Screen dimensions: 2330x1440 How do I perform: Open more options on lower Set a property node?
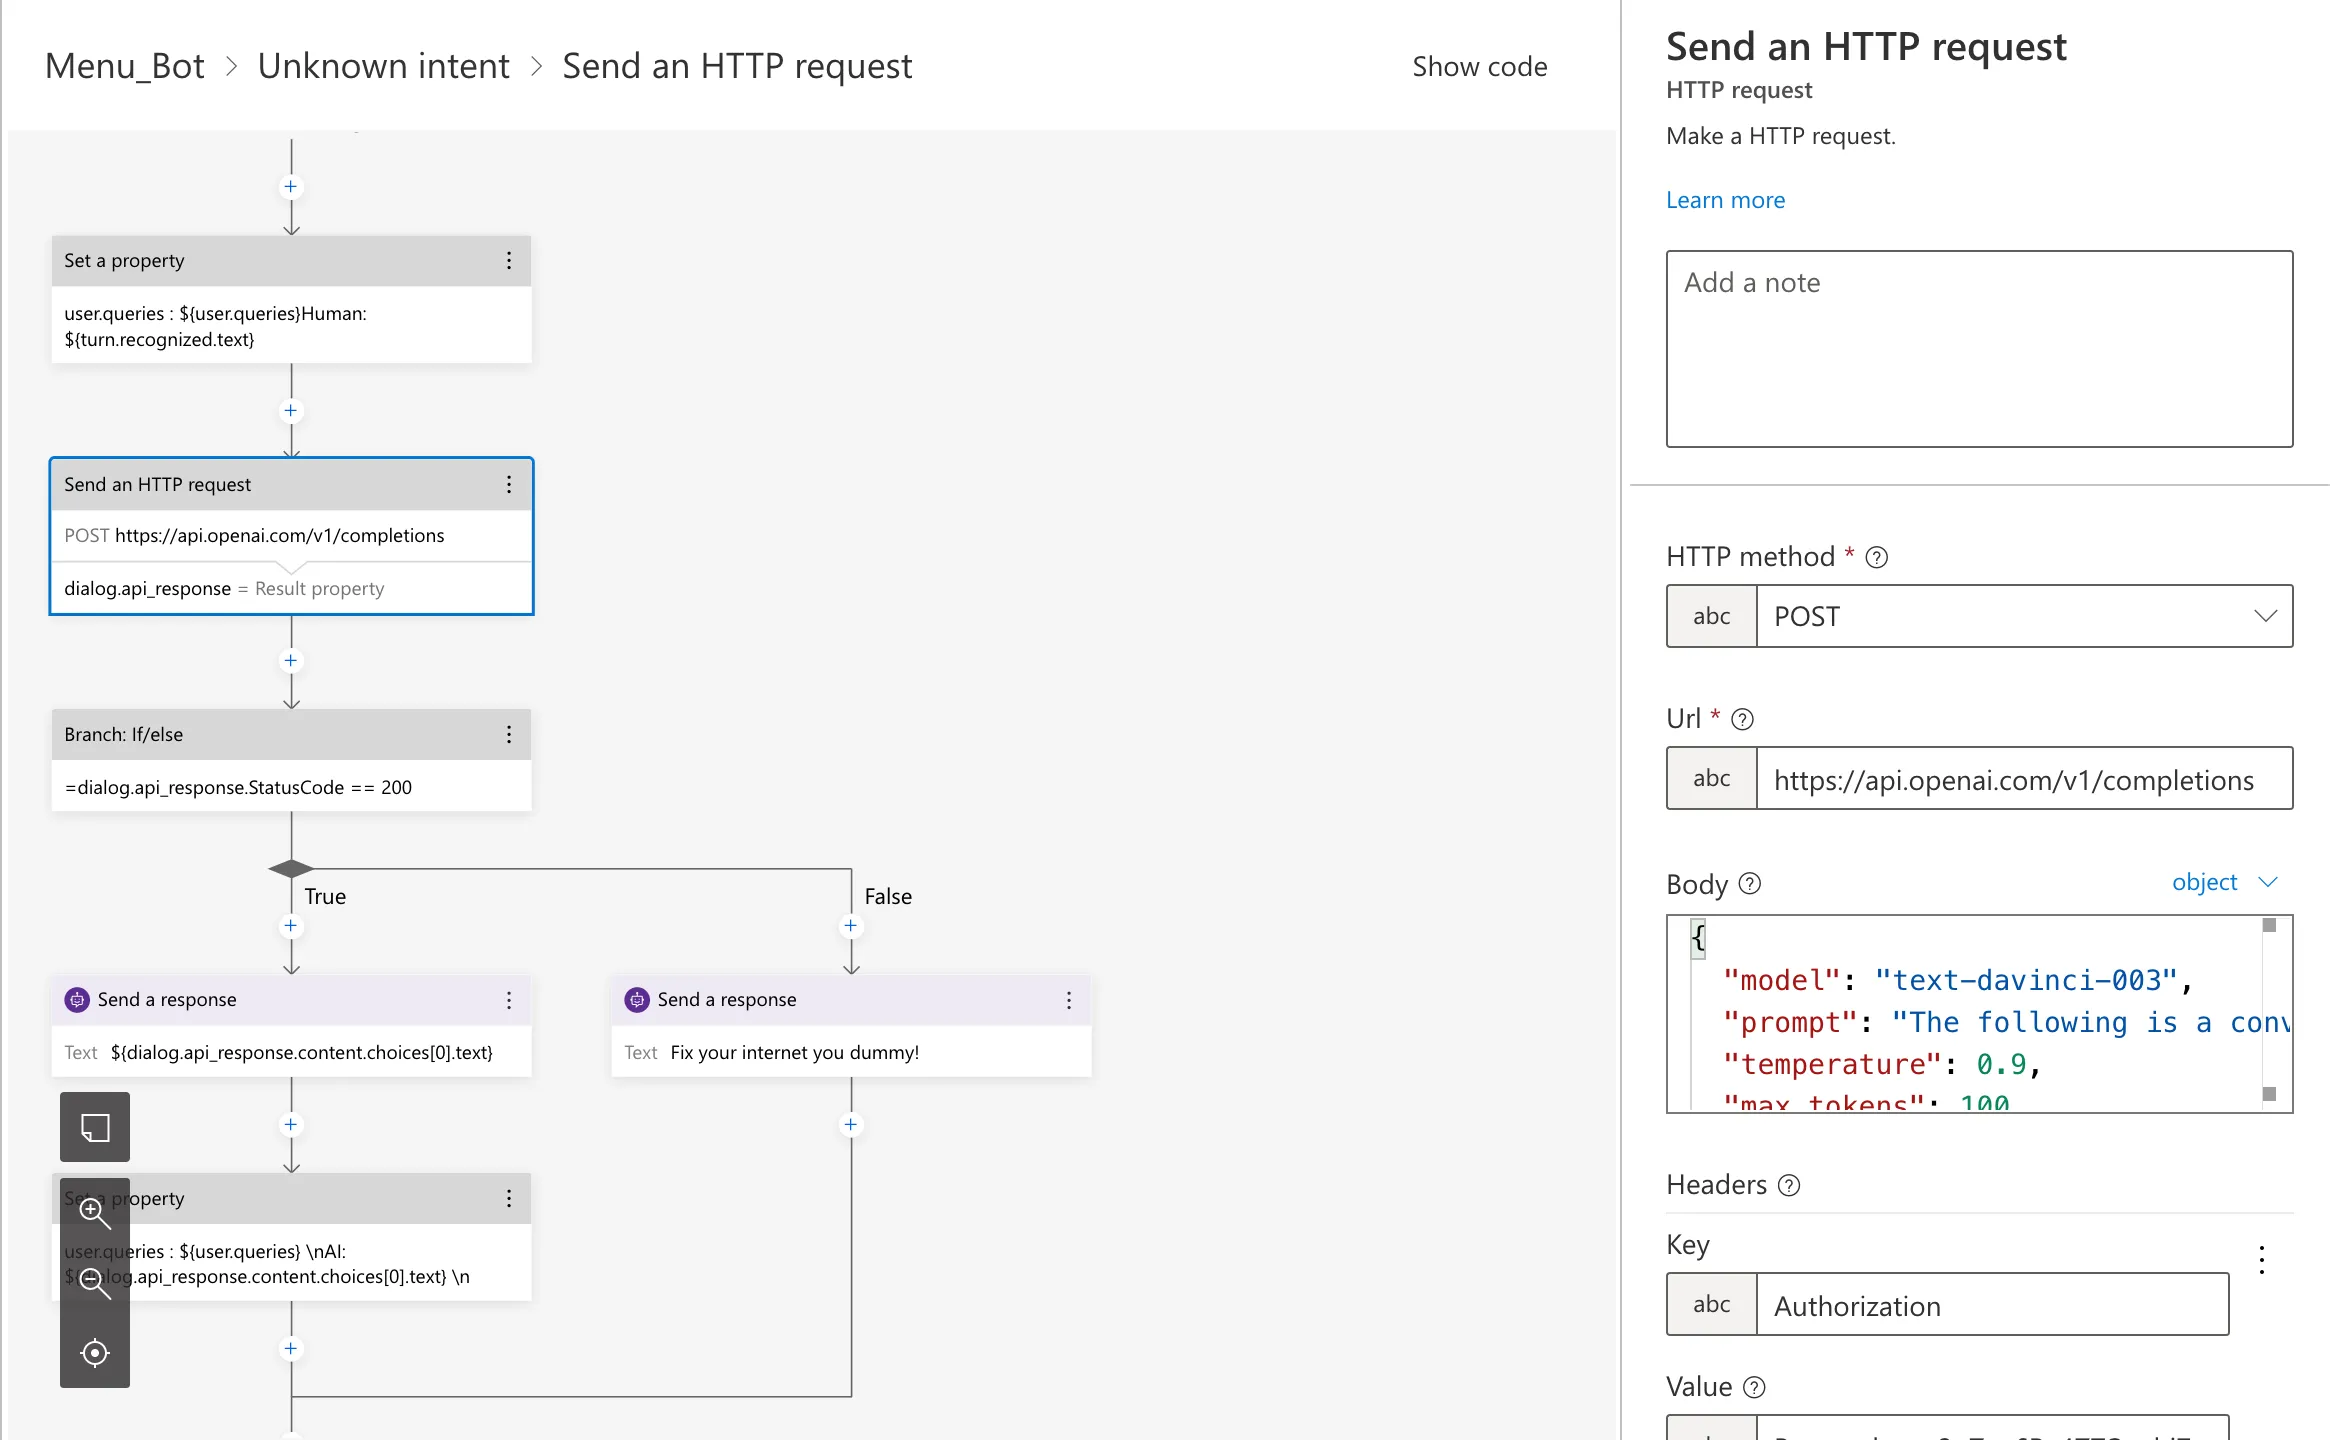pos(509,1198)
